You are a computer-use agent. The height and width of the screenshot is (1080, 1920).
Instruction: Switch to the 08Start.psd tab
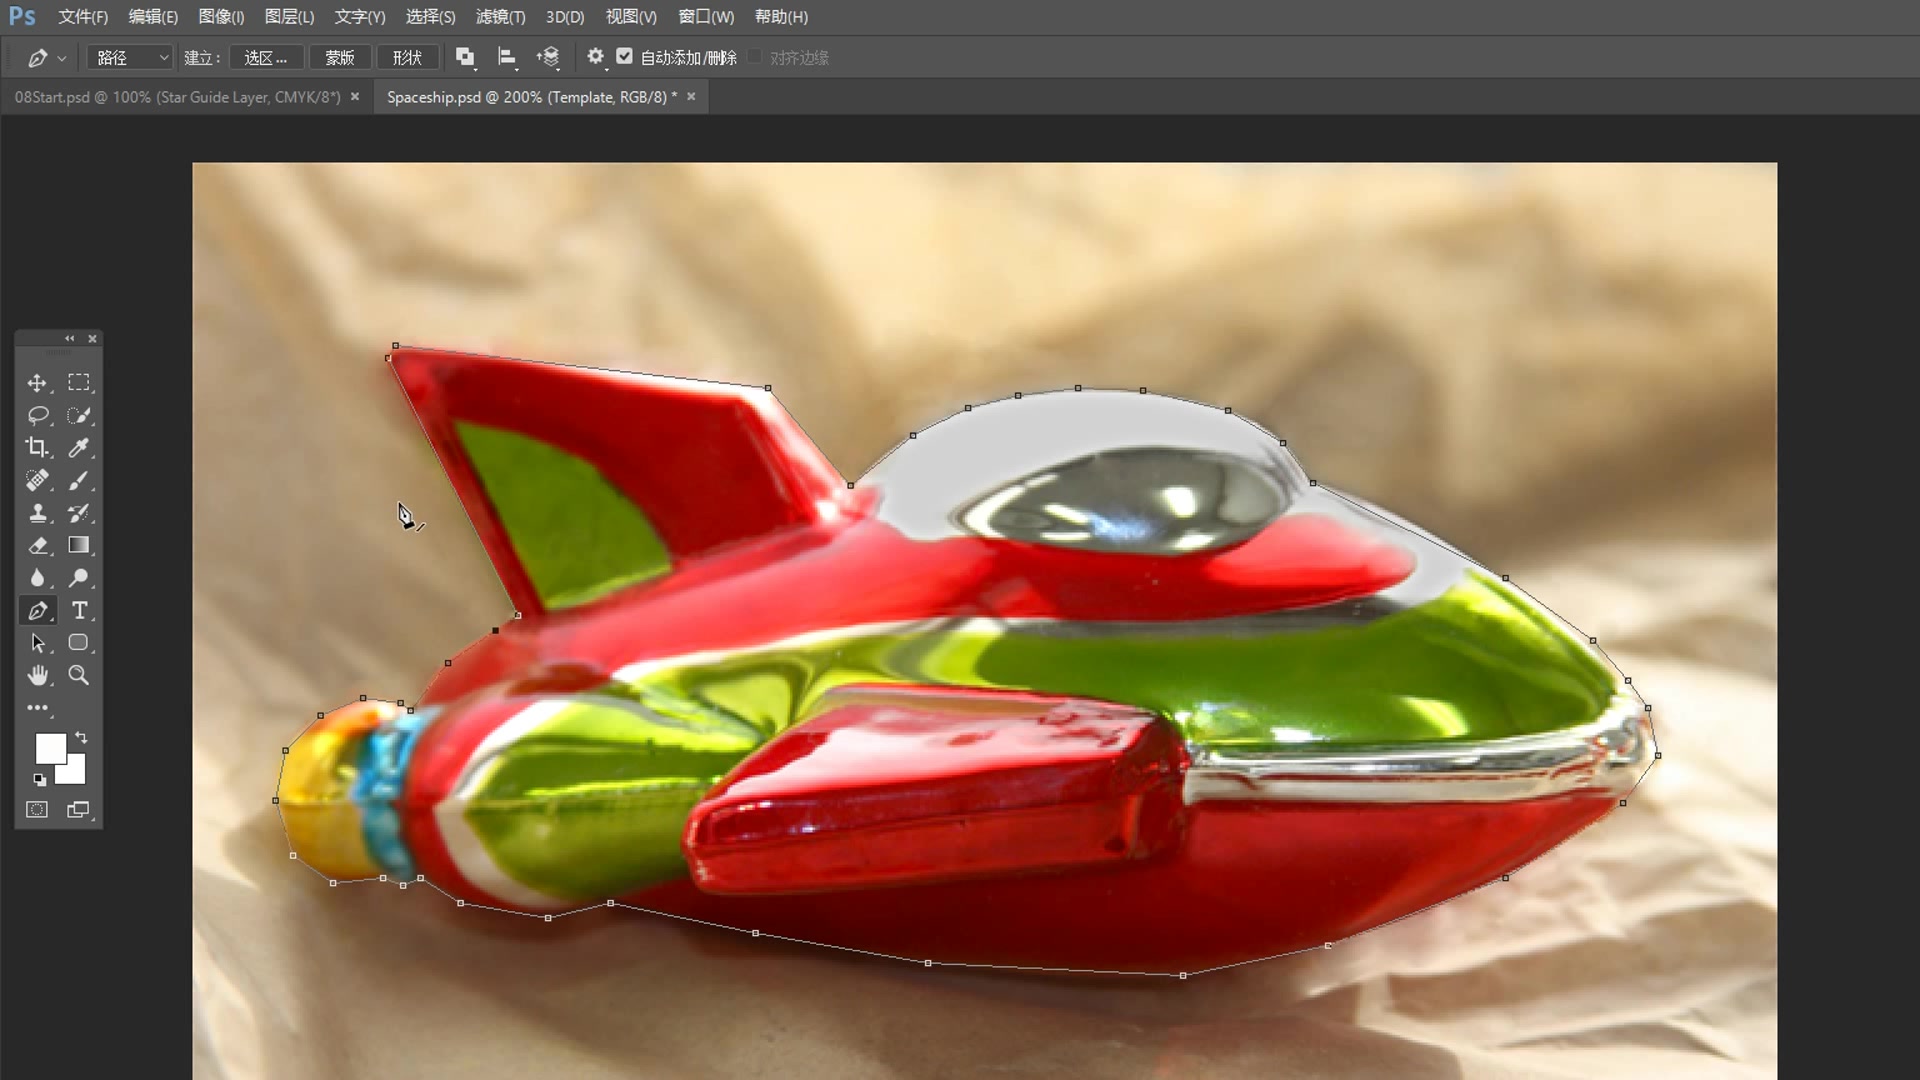pos(177,97)
